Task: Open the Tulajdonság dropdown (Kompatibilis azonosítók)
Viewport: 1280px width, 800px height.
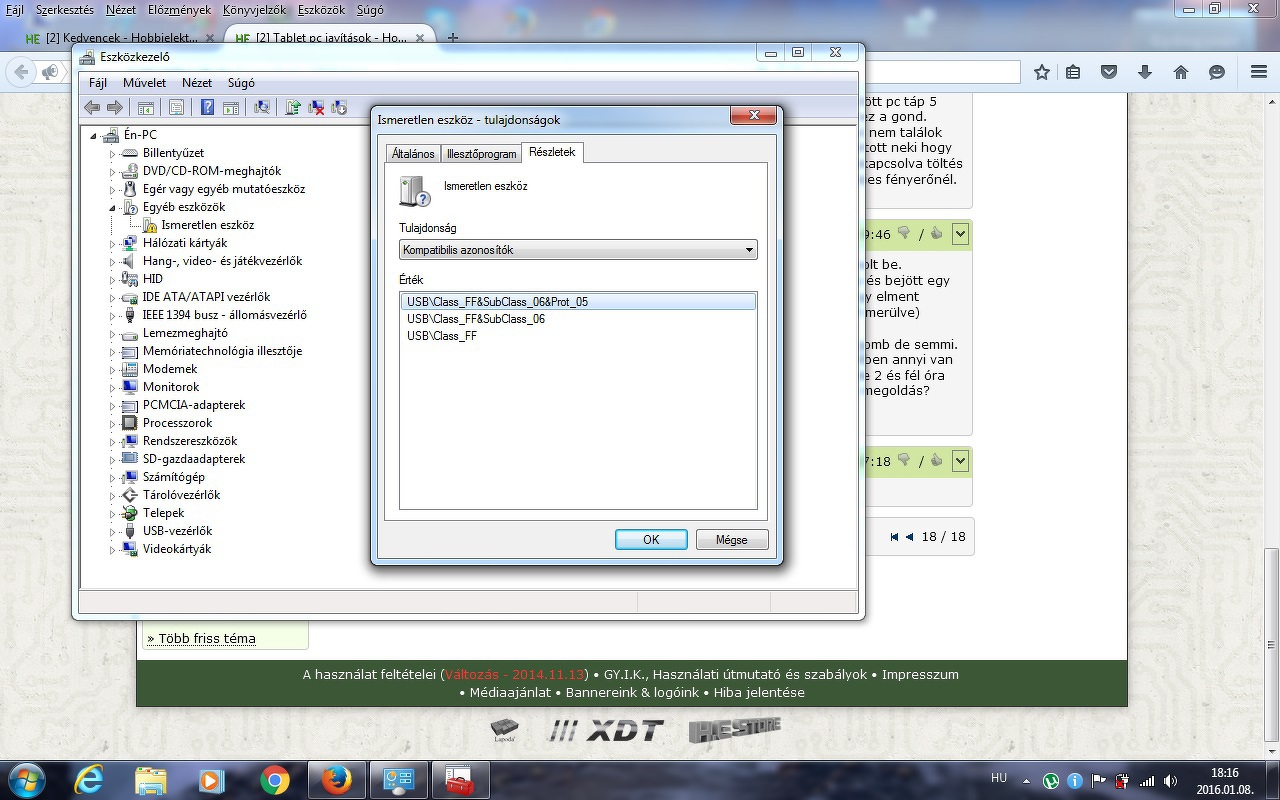Action: [x=578, y=250]
